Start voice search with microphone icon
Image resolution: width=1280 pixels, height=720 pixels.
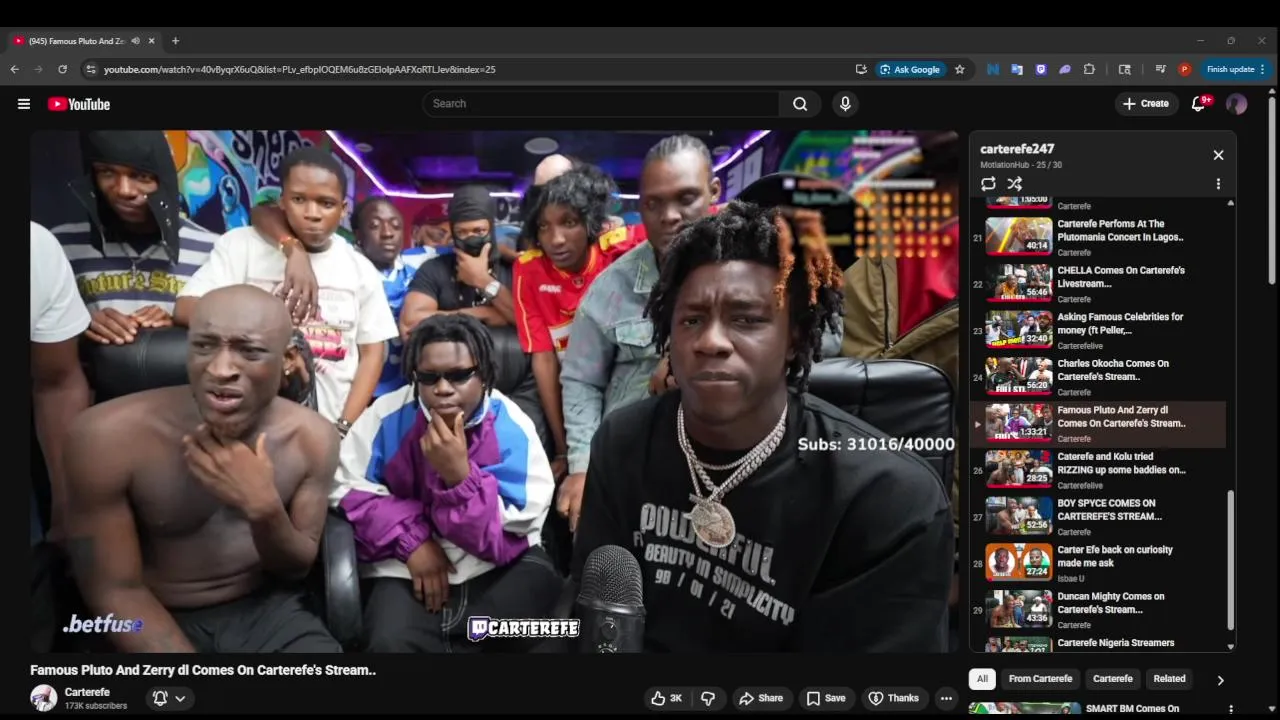845,104
